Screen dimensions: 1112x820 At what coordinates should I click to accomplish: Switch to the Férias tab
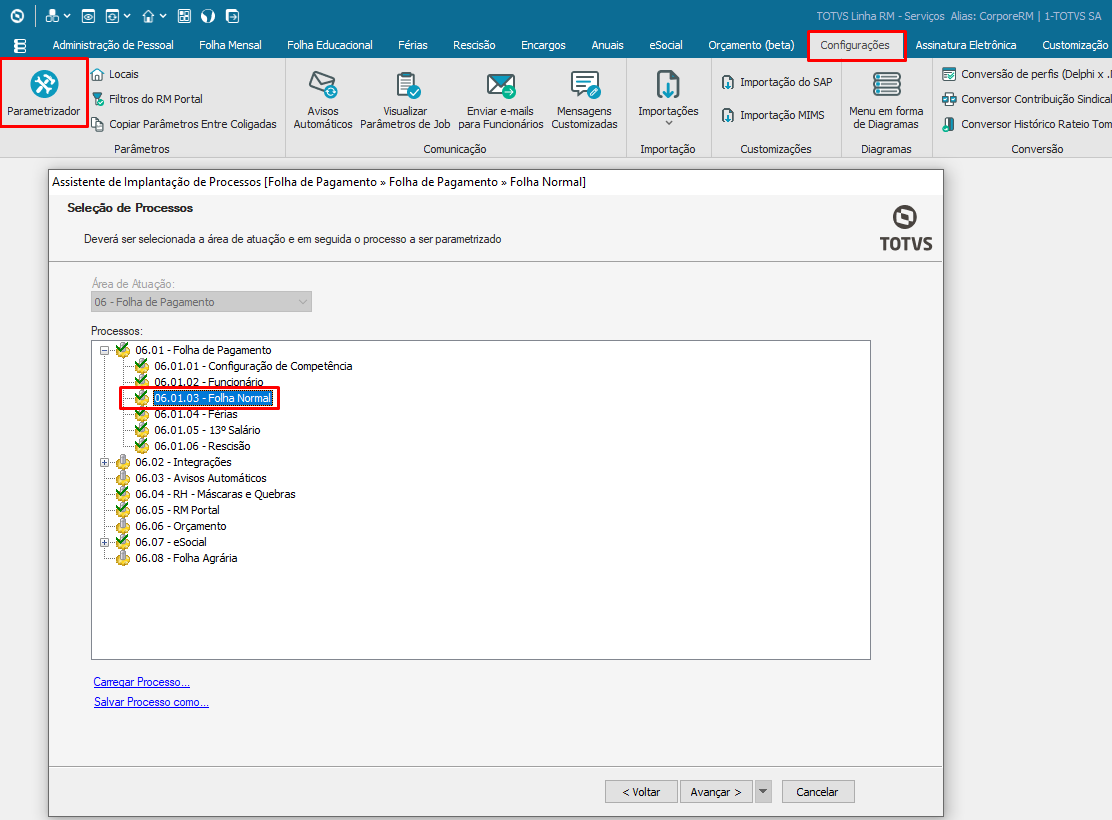[x=413, y=45]
